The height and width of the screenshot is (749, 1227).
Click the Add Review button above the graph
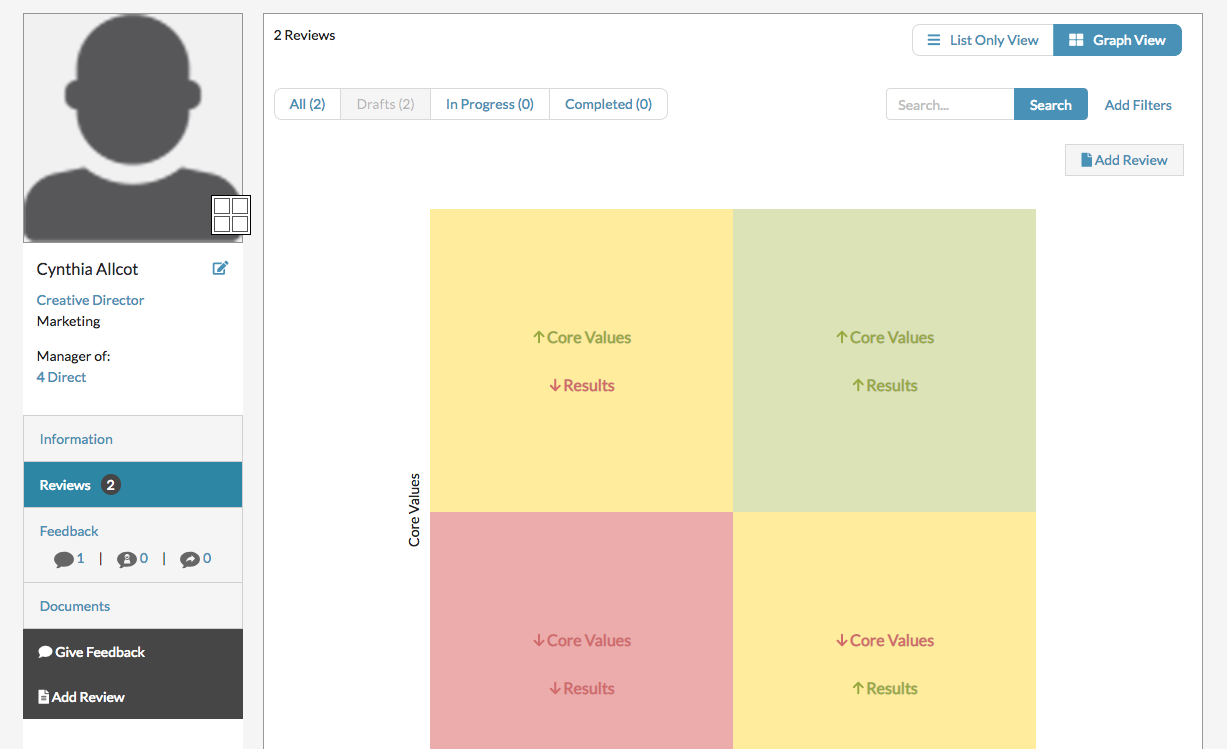pyautogui.click(x=1124, y=160)
